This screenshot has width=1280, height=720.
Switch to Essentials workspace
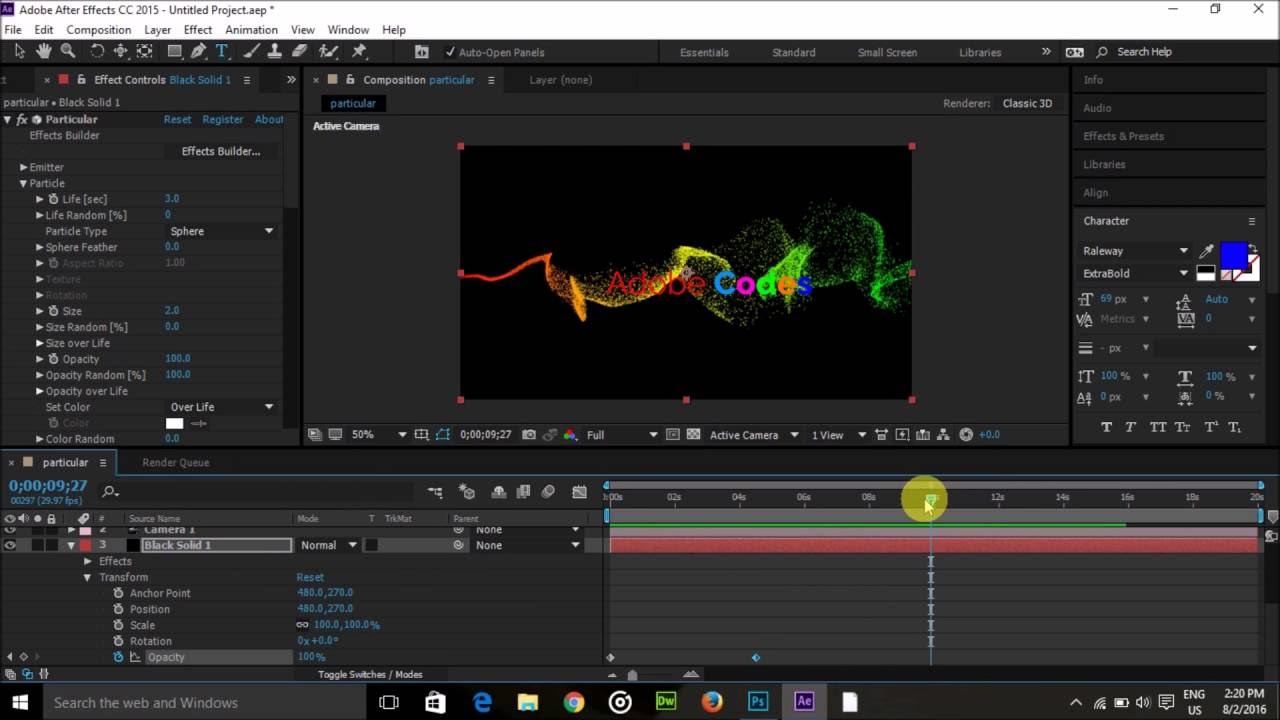pos(704,52)
